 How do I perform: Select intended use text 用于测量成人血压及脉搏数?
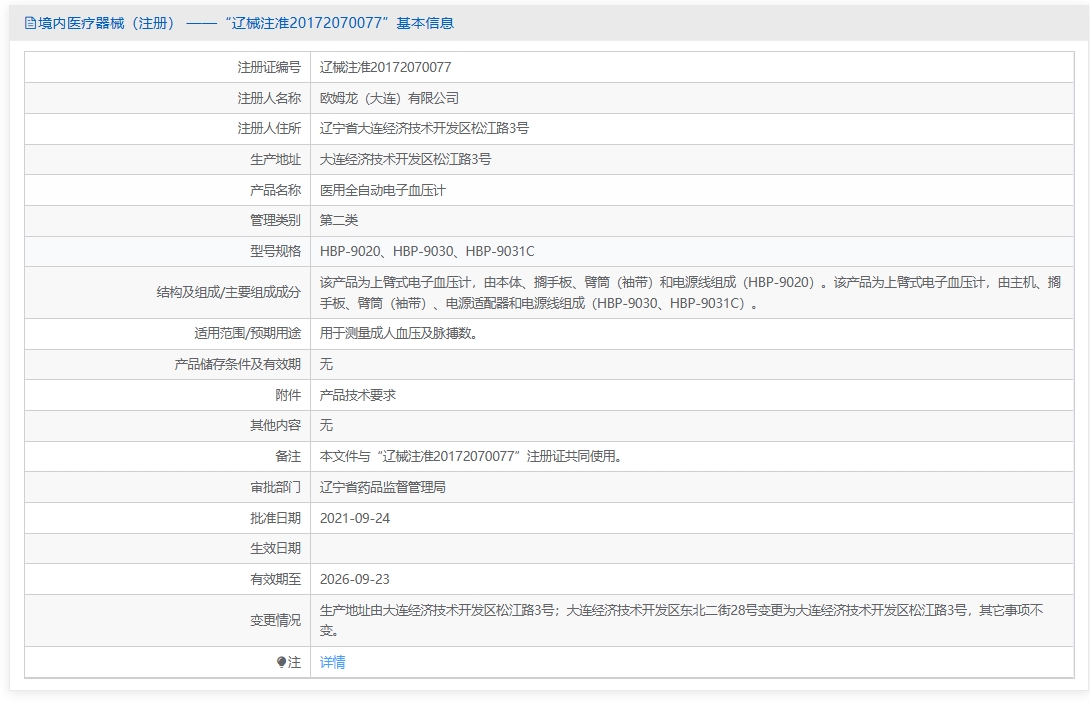[x=399, y=333]
